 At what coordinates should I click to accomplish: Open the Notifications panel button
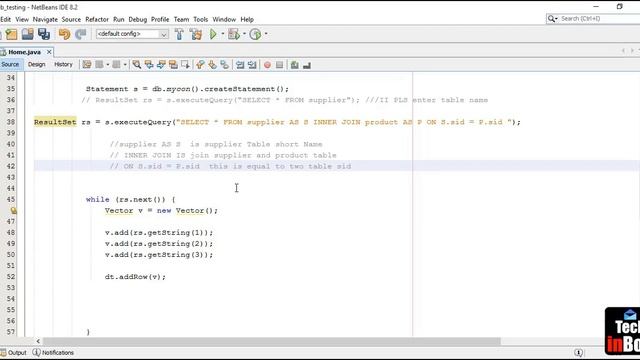[x=53, y=353]
